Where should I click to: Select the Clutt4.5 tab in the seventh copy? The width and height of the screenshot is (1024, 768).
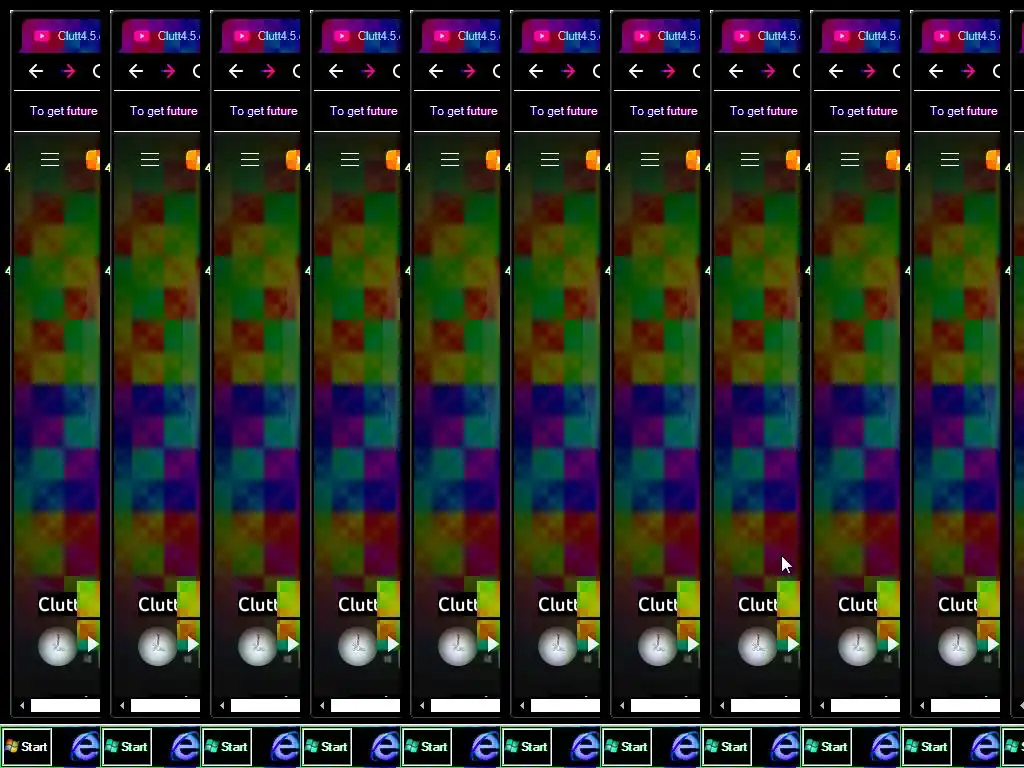660,36
